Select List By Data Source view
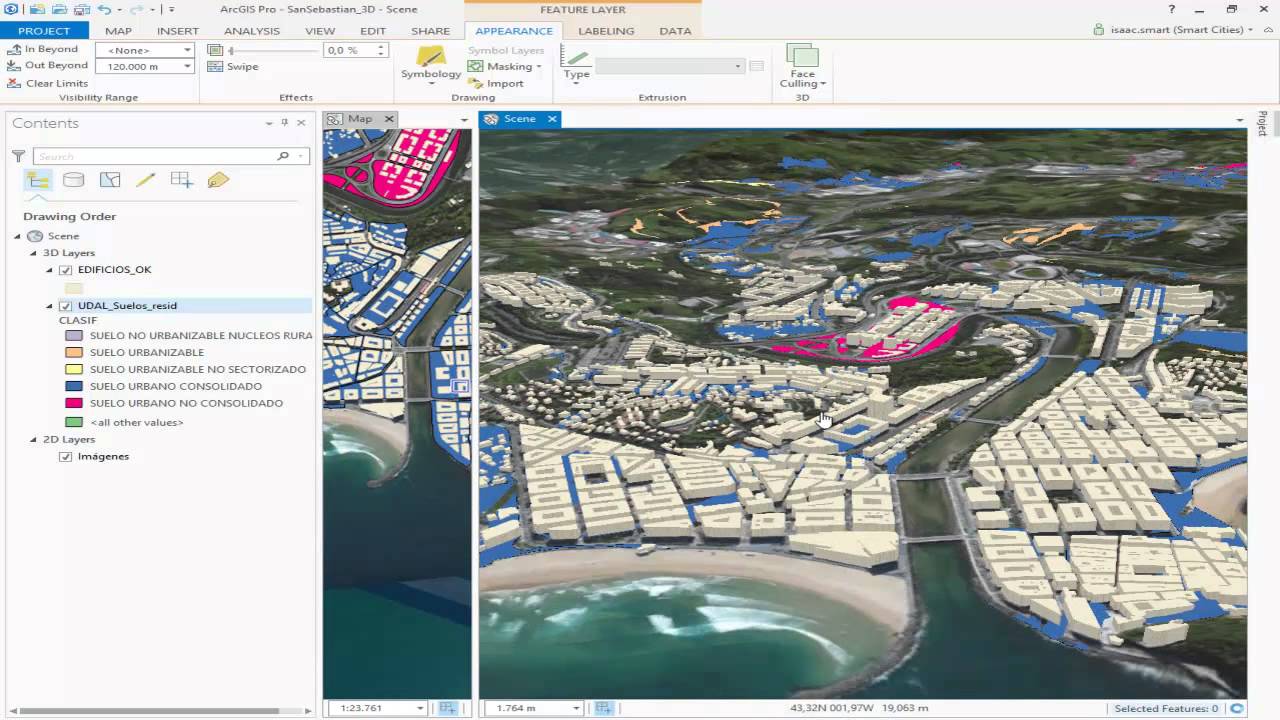Viewport: 1280px width, 720px height. click(x=73, y=180)
